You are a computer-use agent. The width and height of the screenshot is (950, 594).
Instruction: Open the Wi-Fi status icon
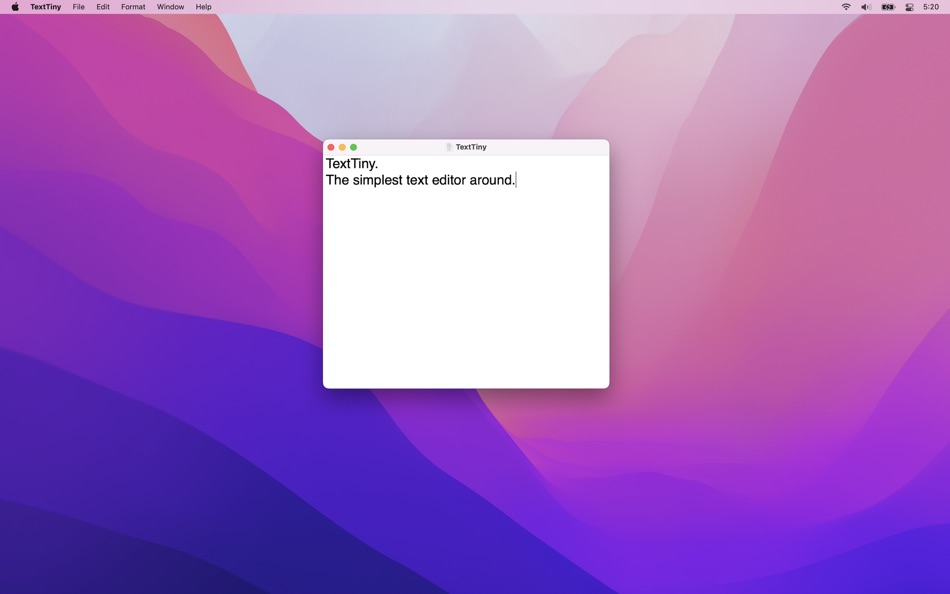coord(846,7)
